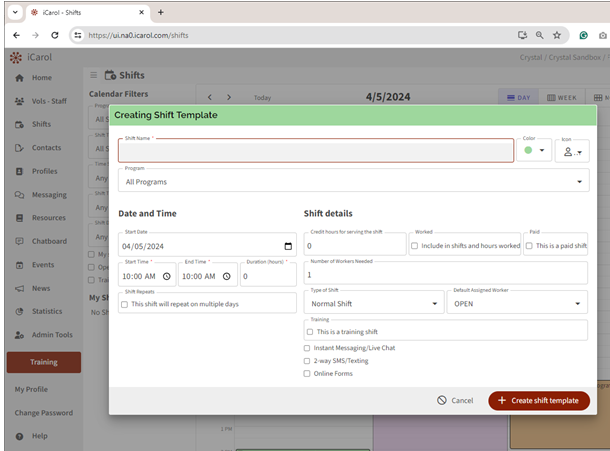Click the End Time clock icon
The height and width of the screenshot is (451, 610).
[227, 277]
